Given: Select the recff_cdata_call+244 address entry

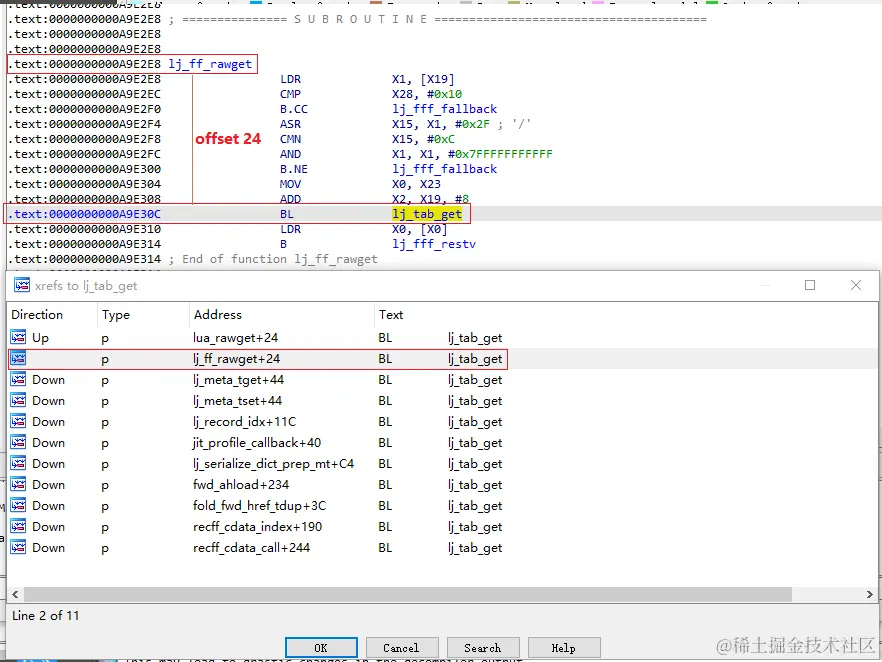Looking at the screenshot, I should point(251,547).
